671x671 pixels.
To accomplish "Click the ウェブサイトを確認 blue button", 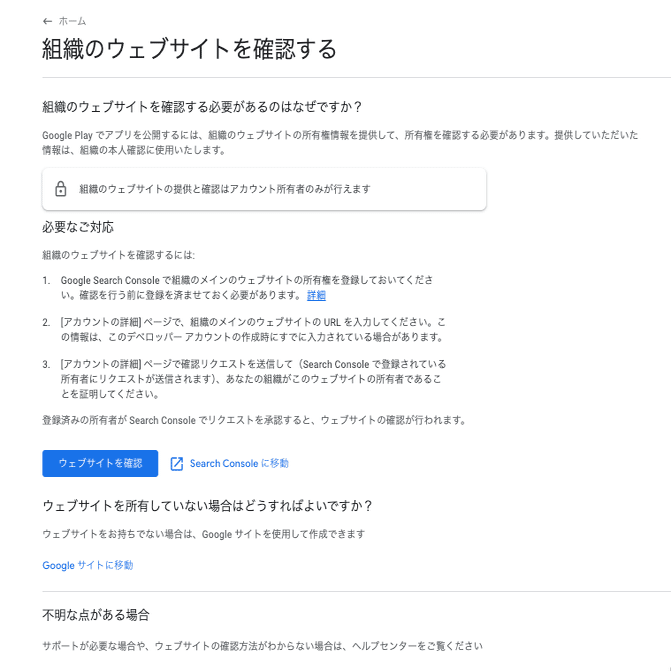I will [100, 463].
